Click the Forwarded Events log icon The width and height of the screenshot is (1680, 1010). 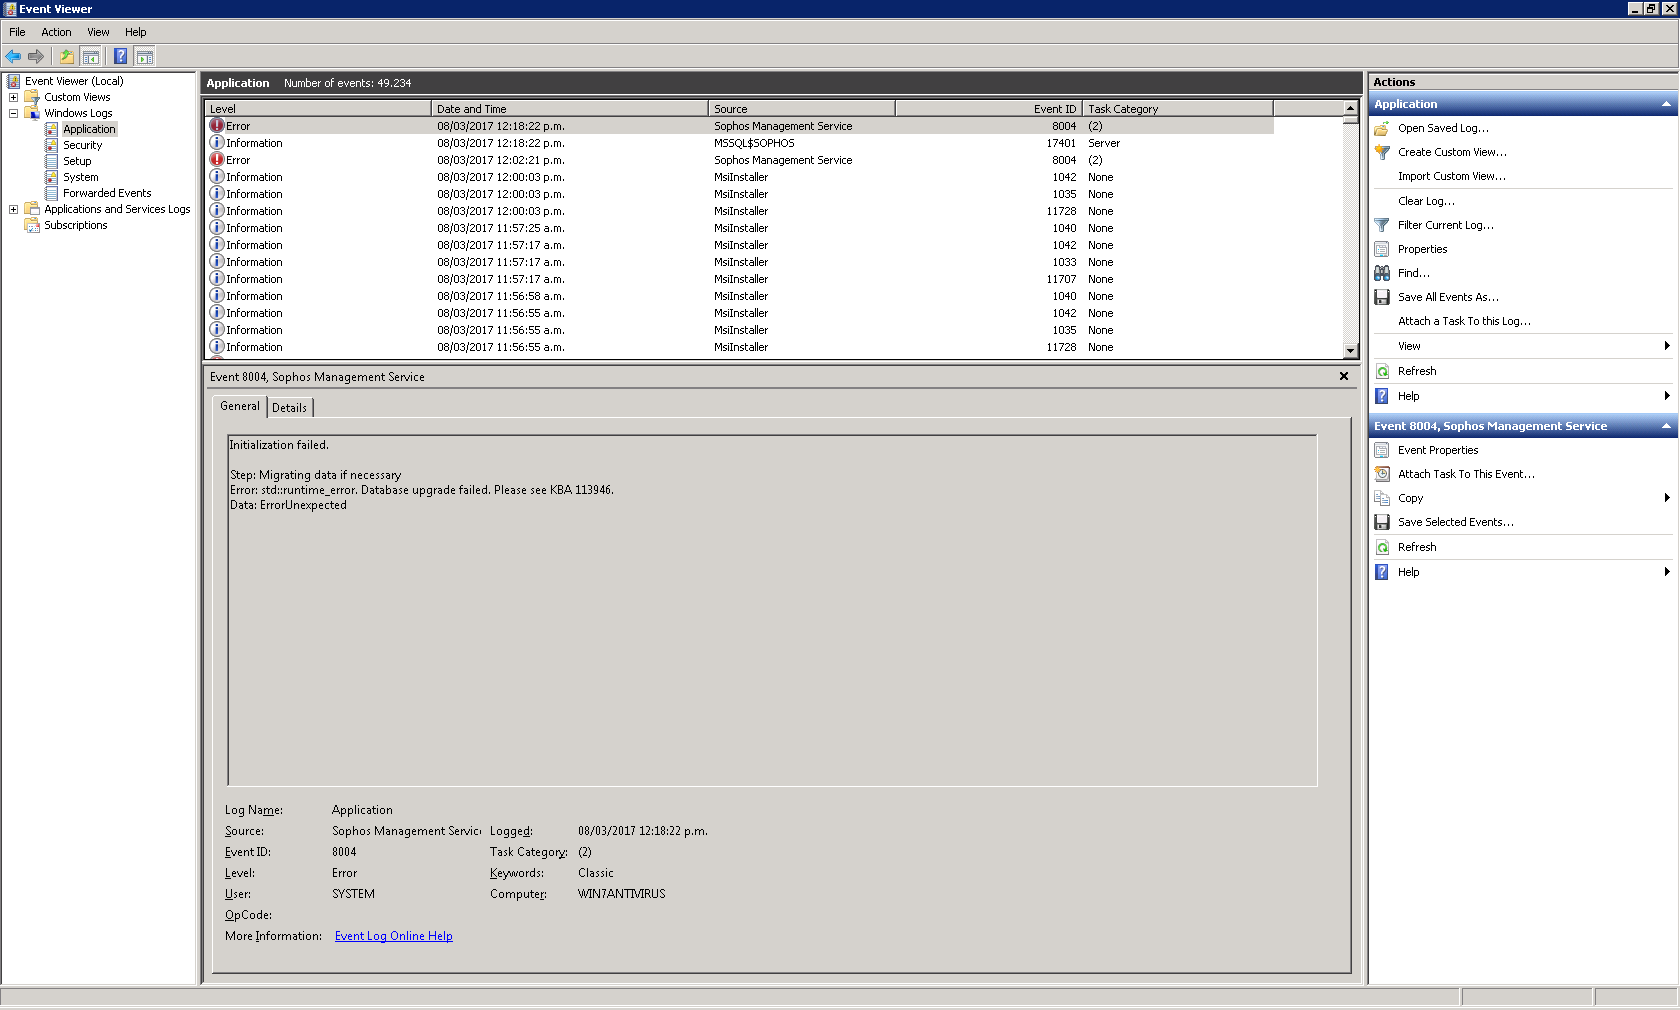click(52, 193)
